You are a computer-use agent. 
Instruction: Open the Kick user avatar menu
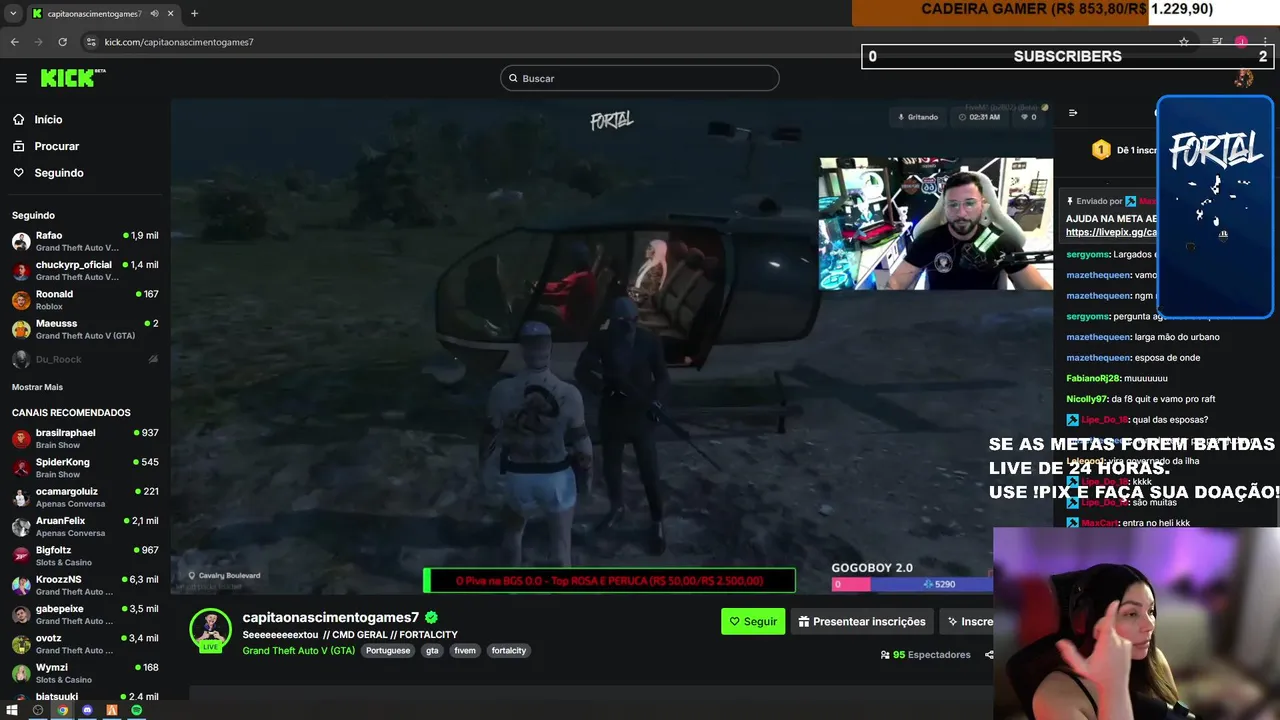pyautogui.click(x=1243, y=78)
